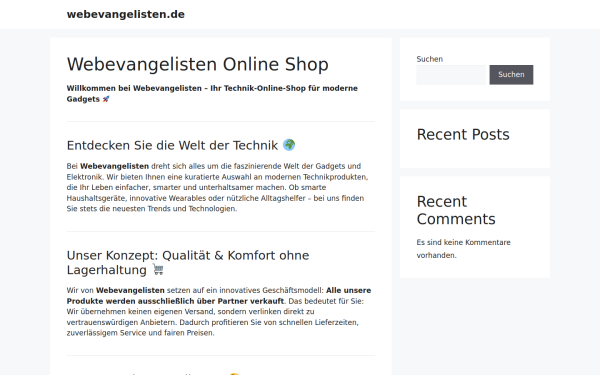The width and height of the screenshot is (600, 375).
Task: Click the globe emoji beside Technik heading
Action: tap(289, 145)
